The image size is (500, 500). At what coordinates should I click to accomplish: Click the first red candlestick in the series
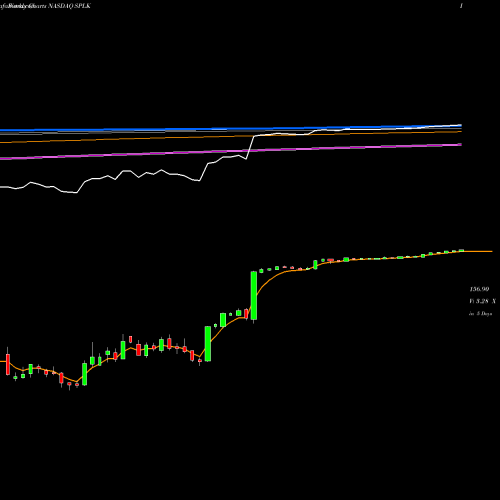8,364
